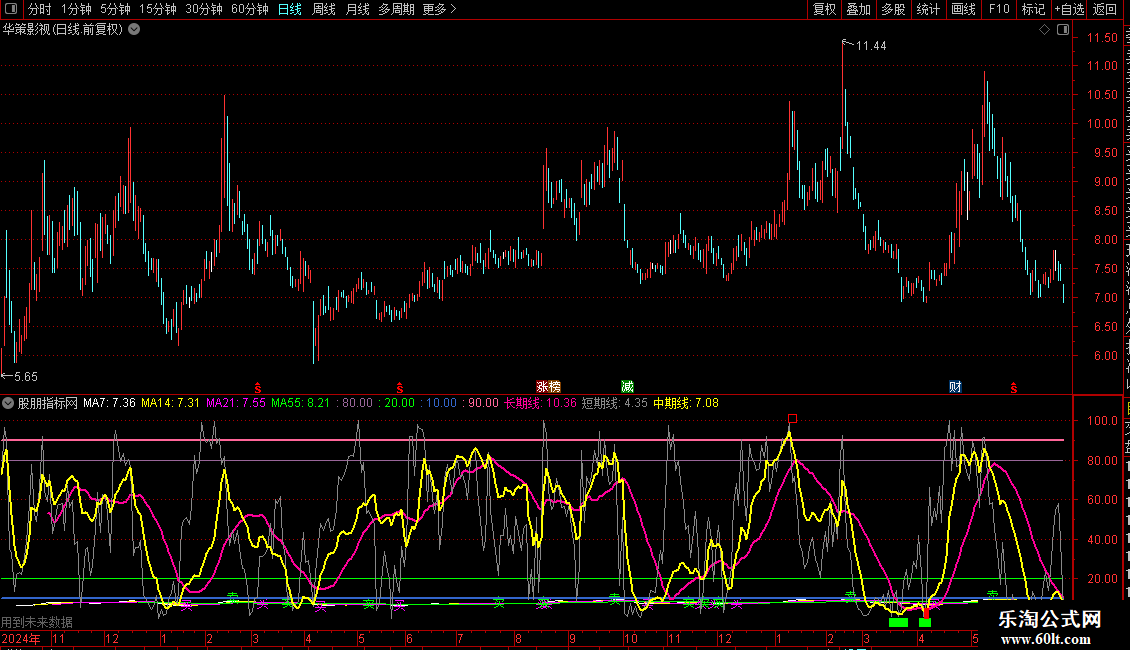Click the green MA55: 8.21 label

click(300, 404)
